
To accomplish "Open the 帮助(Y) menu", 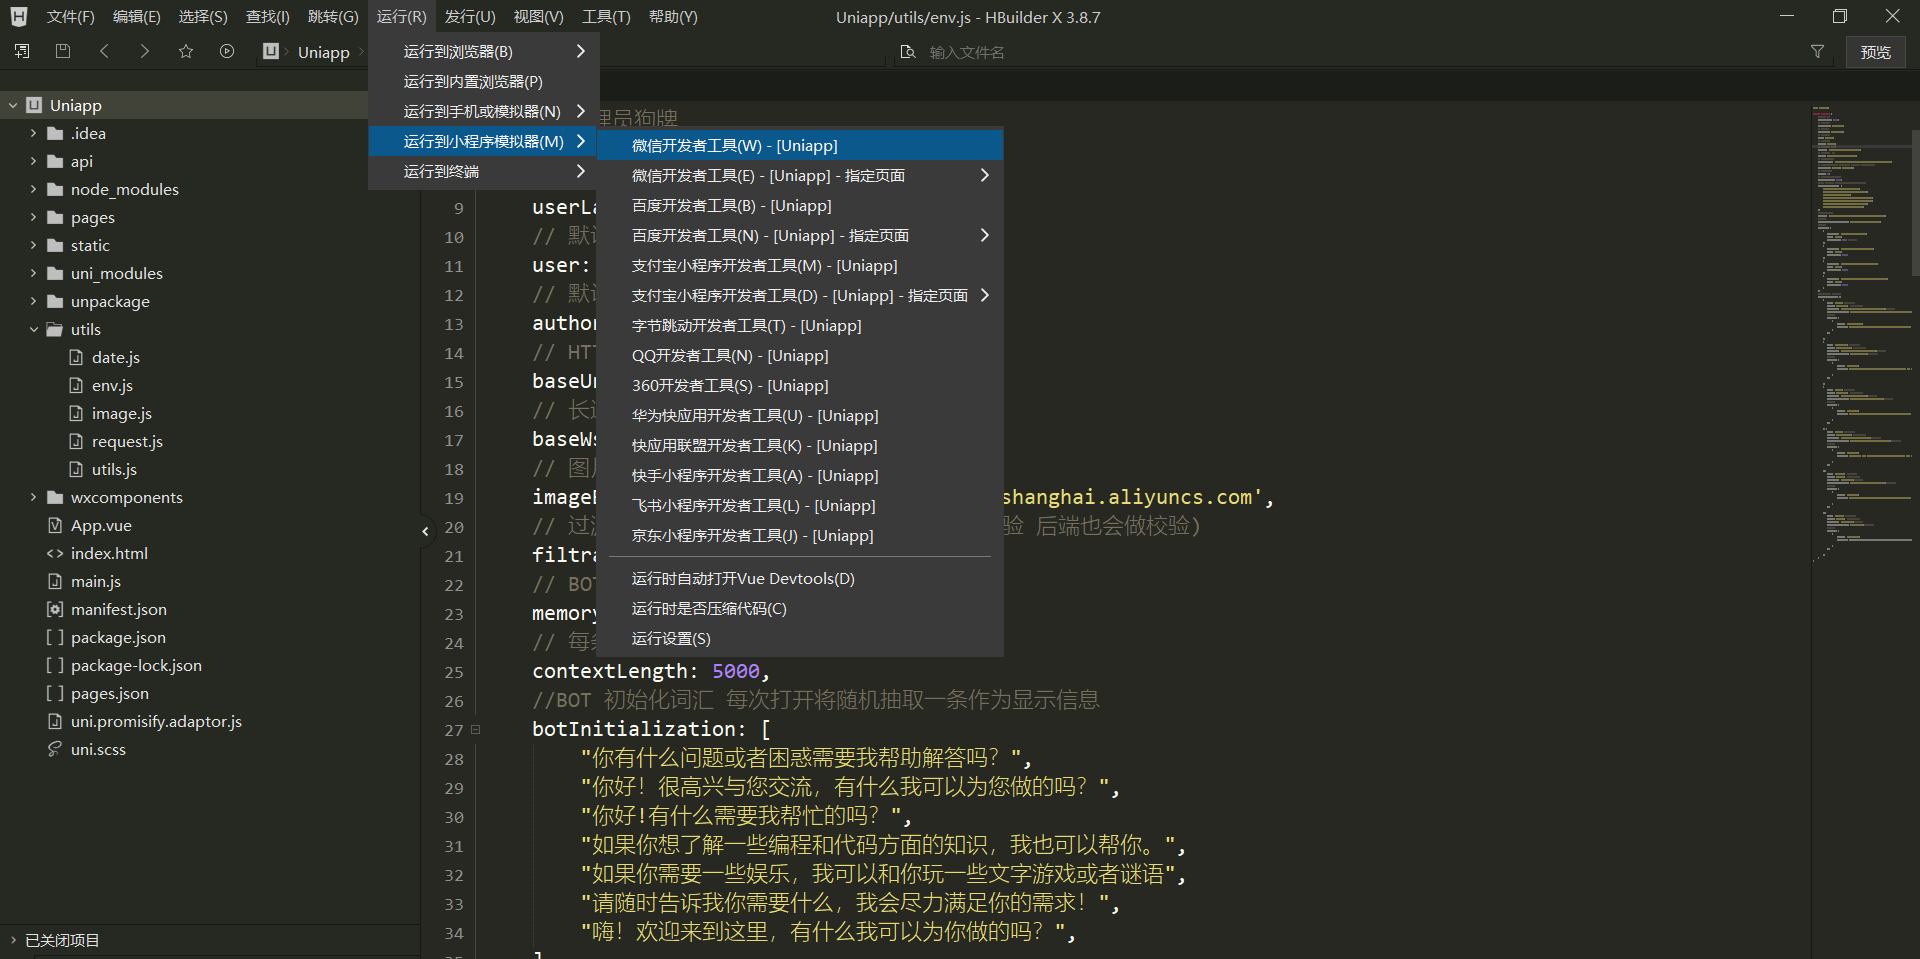I will 673,17.
